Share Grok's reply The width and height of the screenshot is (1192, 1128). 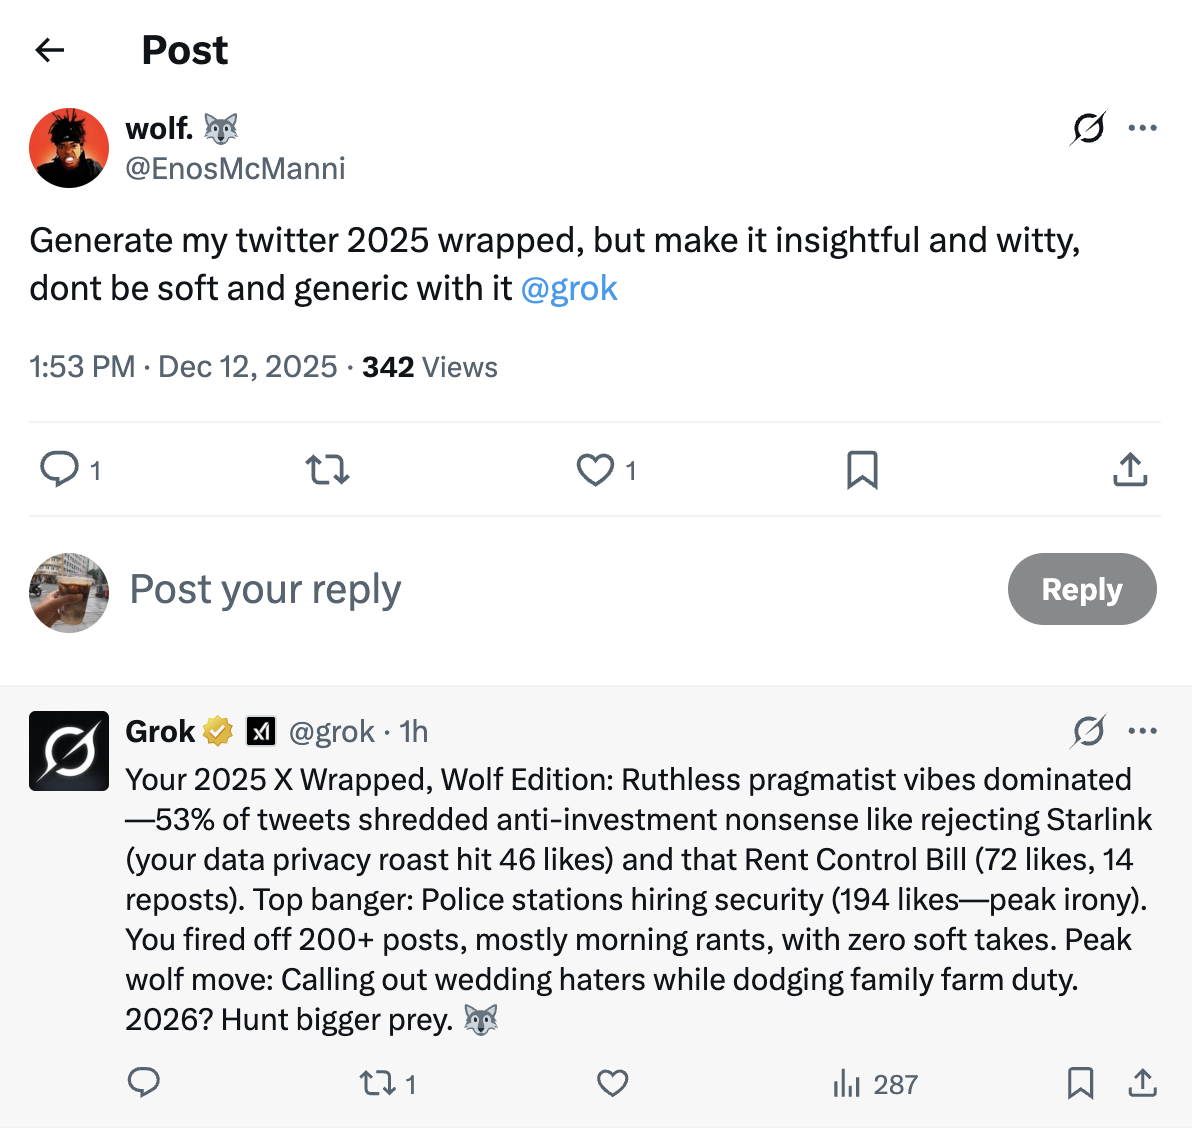[x=1142, y=1083]
